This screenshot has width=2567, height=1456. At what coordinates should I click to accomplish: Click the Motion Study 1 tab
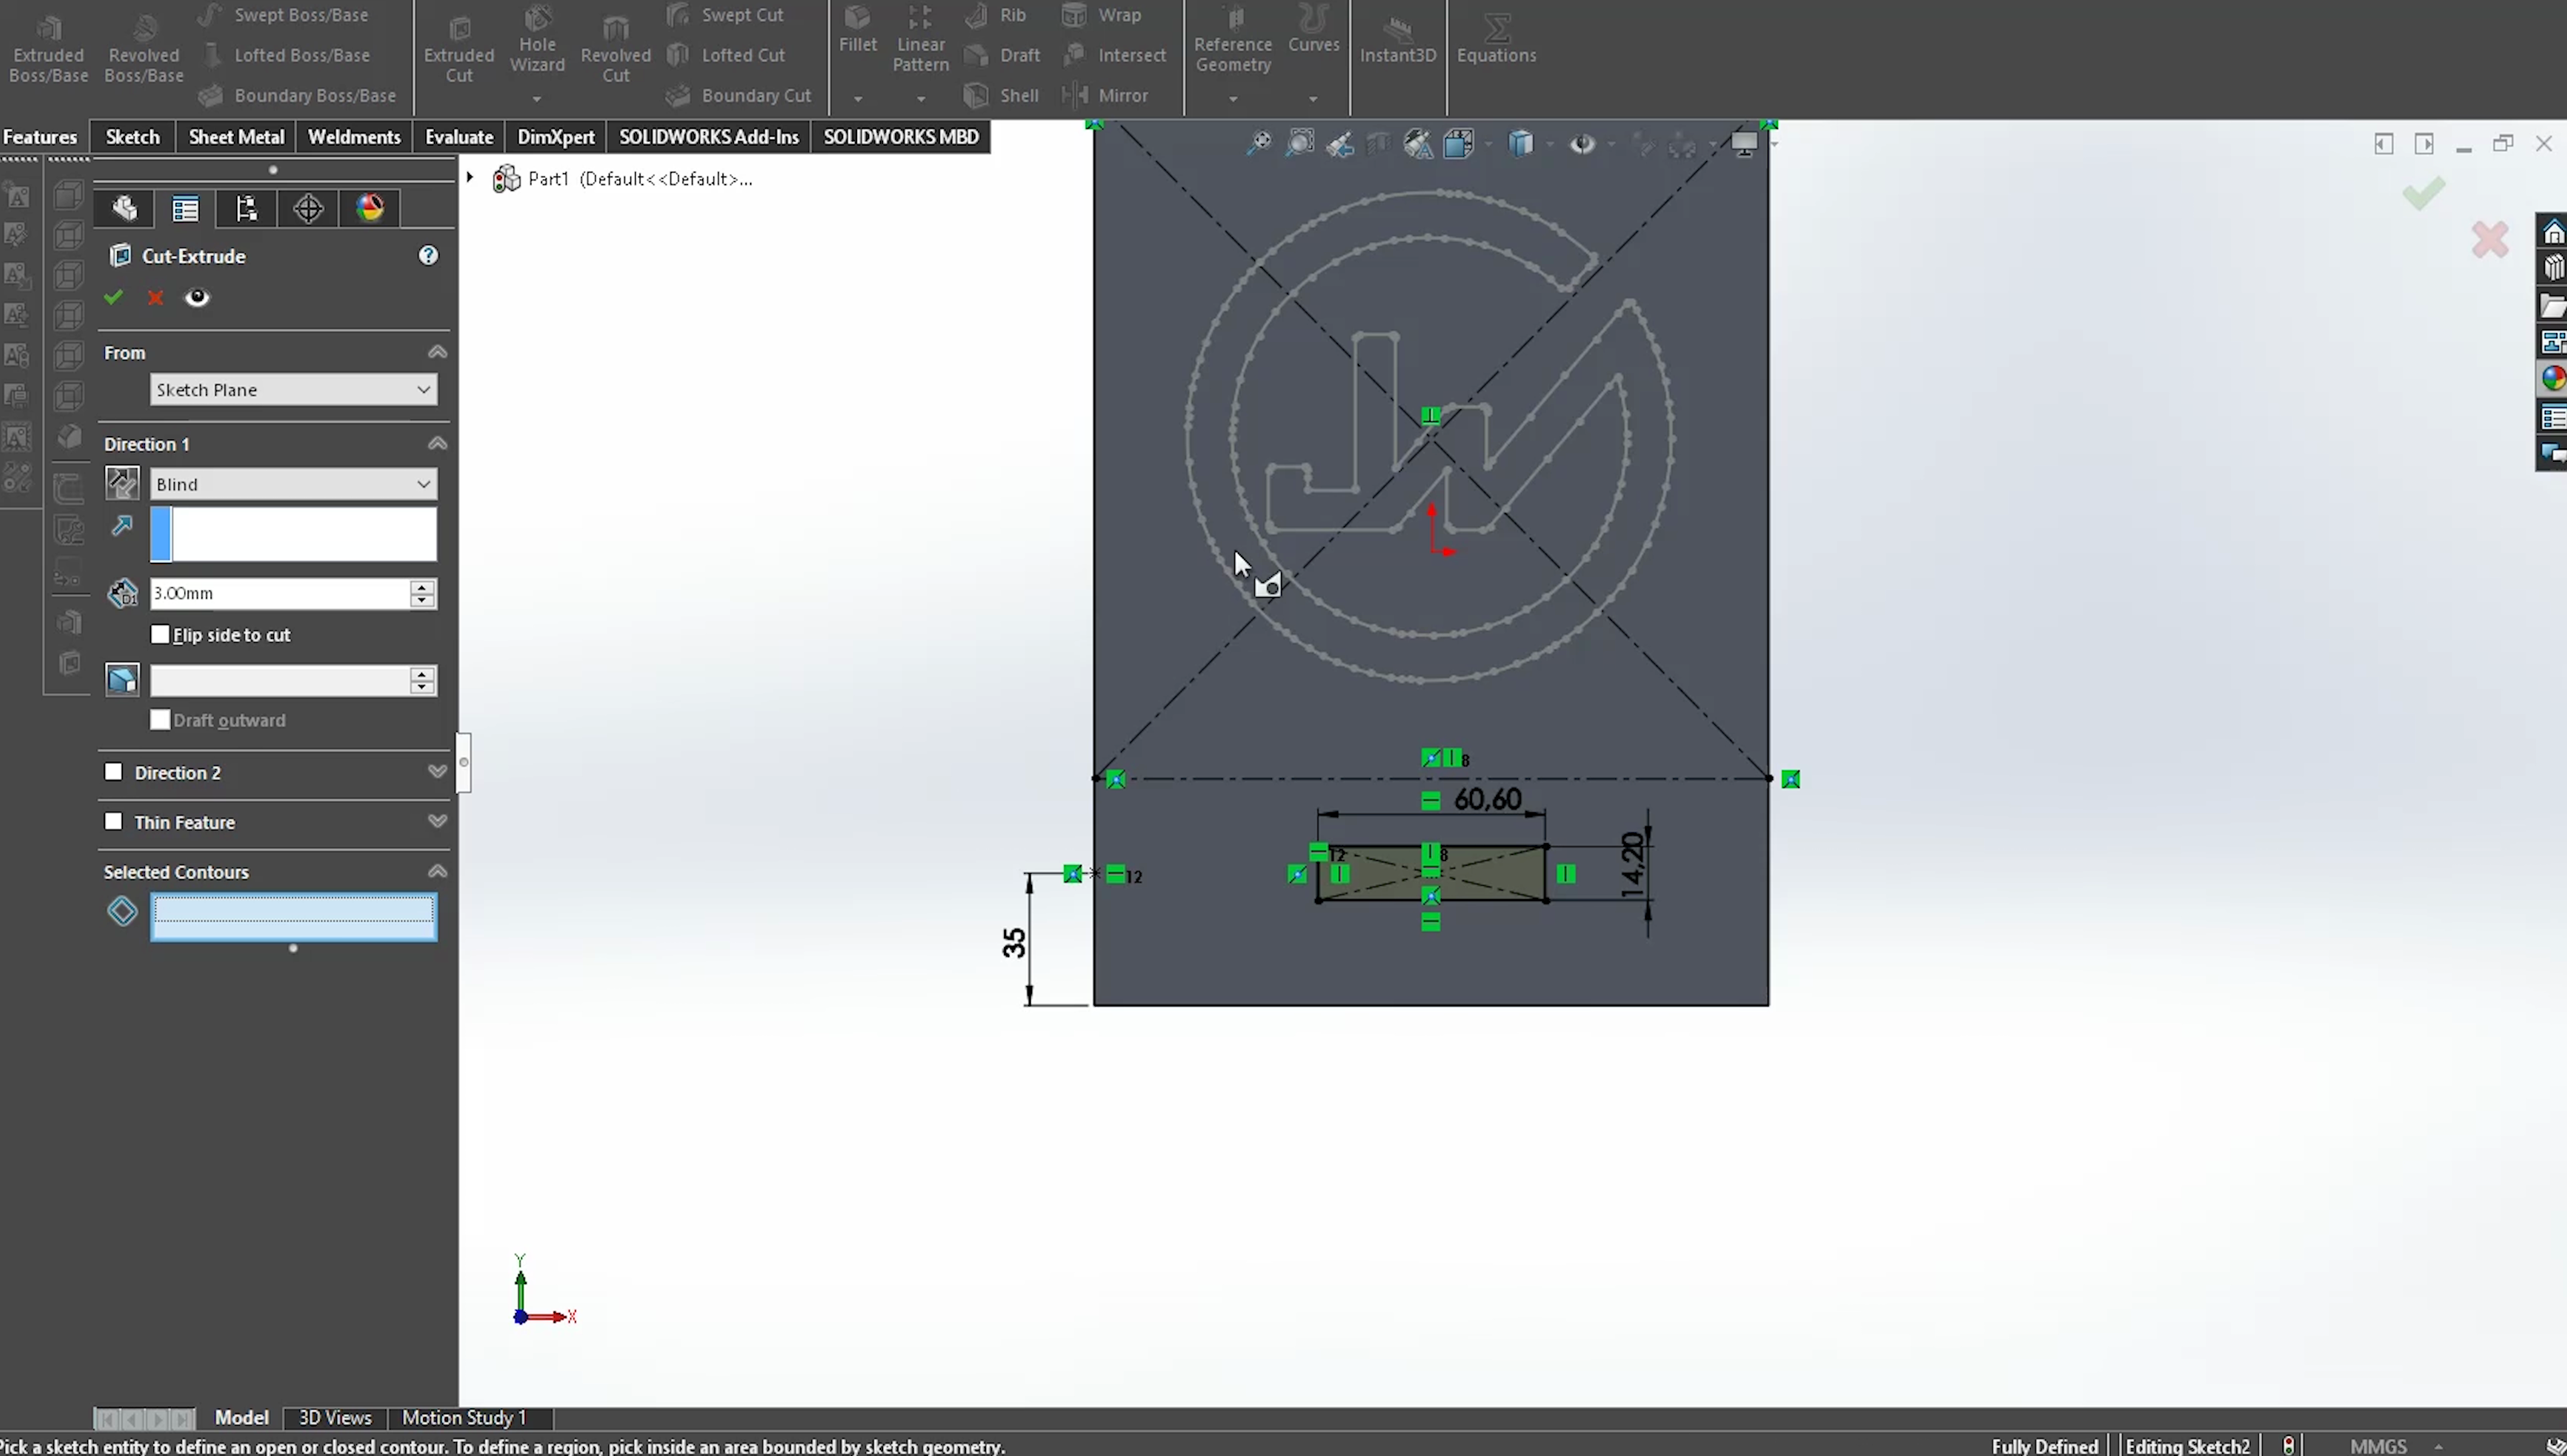pyautogui.click(x=463, y=1417)
